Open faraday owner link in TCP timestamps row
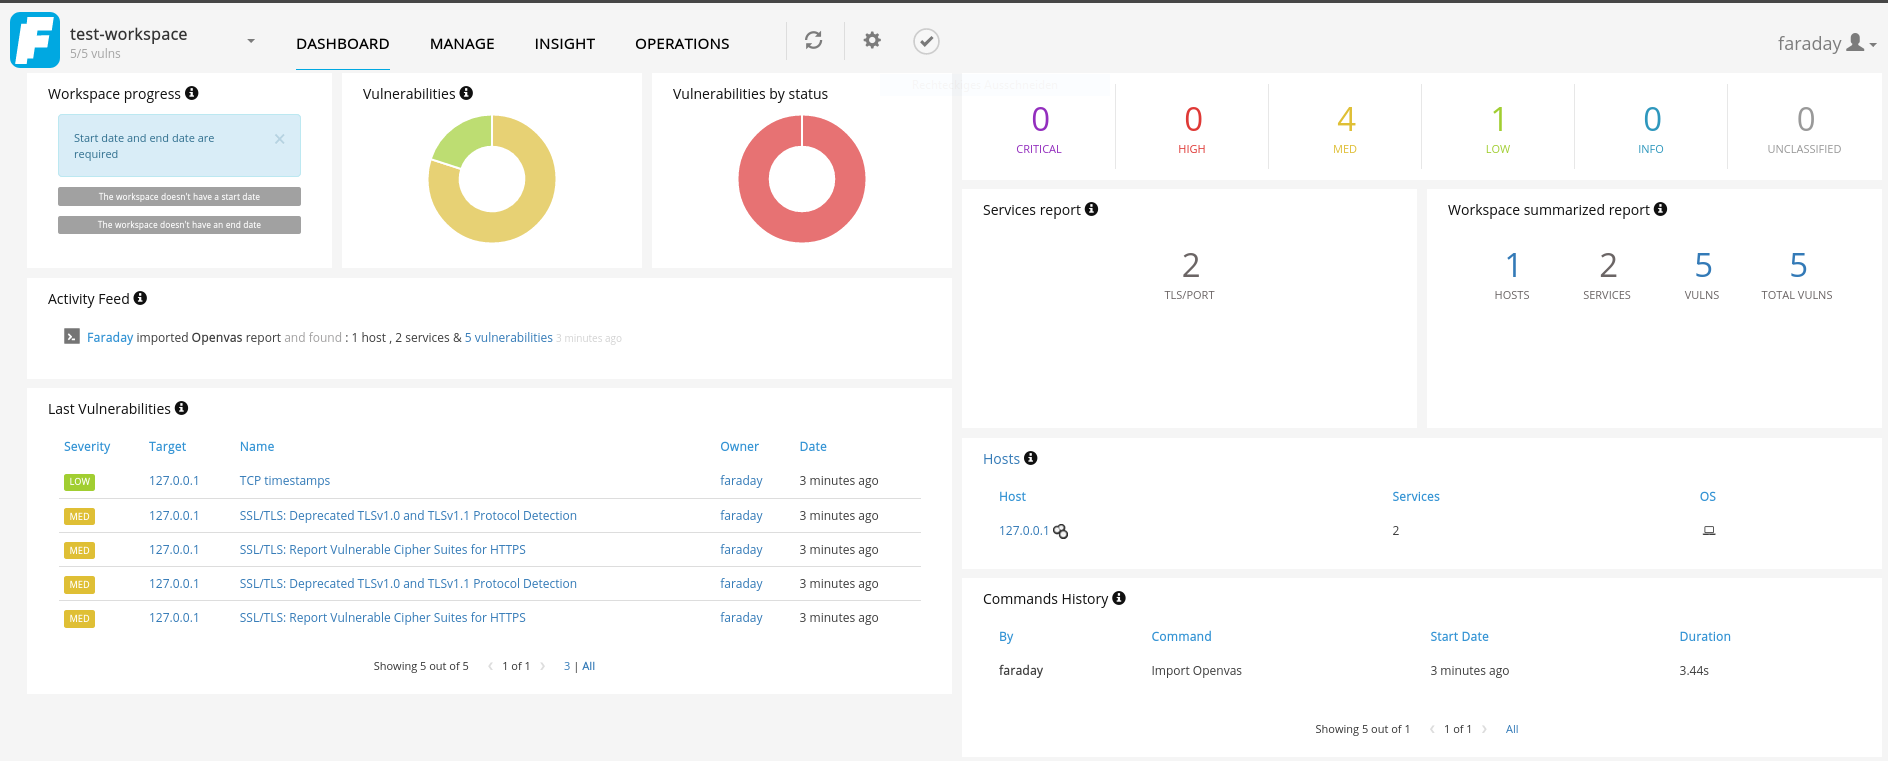This screenshot has height=761, width=1888. tap(741, 481)
